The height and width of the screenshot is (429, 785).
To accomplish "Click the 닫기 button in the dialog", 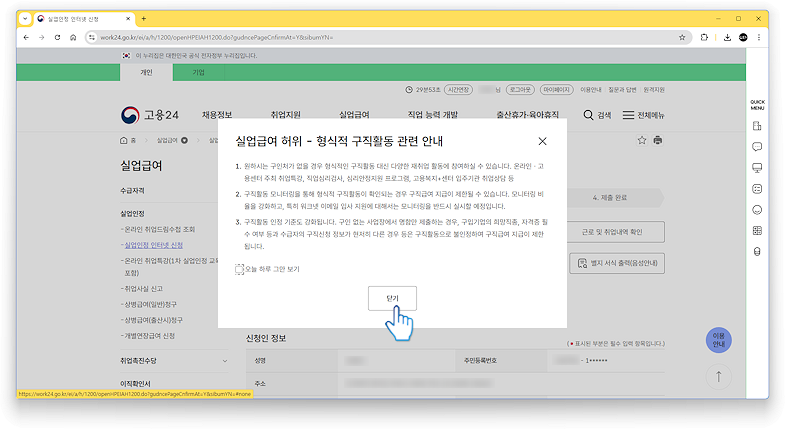I will pyautogui.click(x=392, y=298).
